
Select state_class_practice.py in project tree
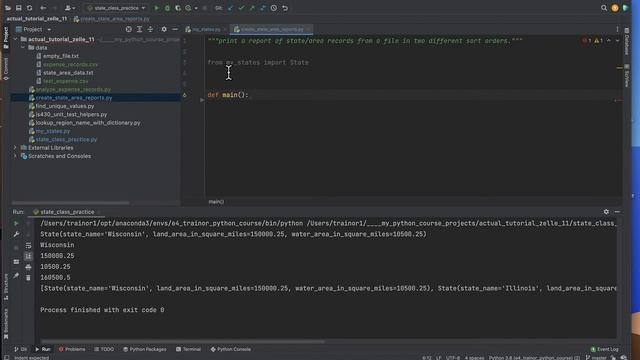click(x=66, y=140)
